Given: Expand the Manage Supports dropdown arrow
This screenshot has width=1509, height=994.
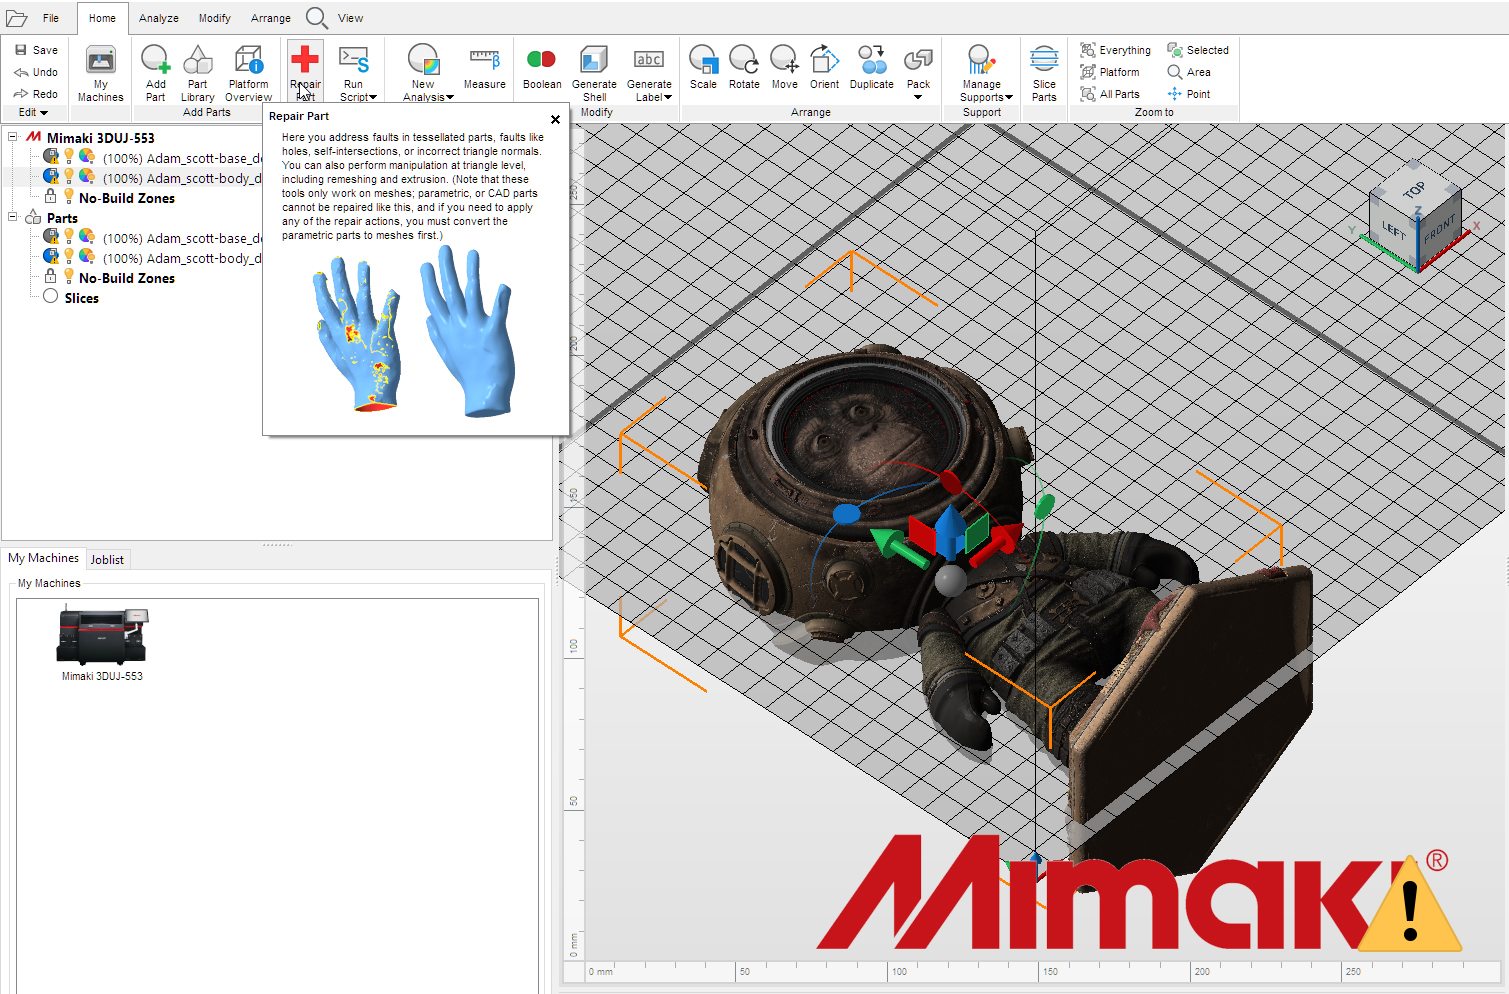Looking at the screenshot, I should click(x=1009, y=98).
